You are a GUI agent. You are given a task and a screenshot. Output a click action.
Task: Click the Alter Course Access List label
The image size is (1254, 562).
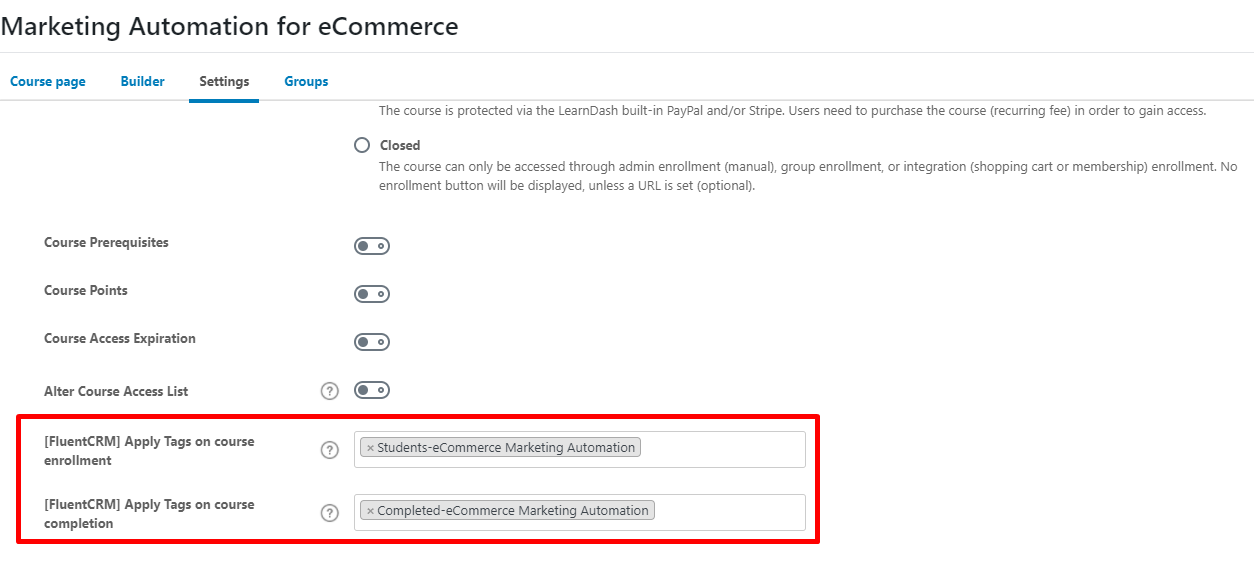pyautogui.click(x=116, y=391)
